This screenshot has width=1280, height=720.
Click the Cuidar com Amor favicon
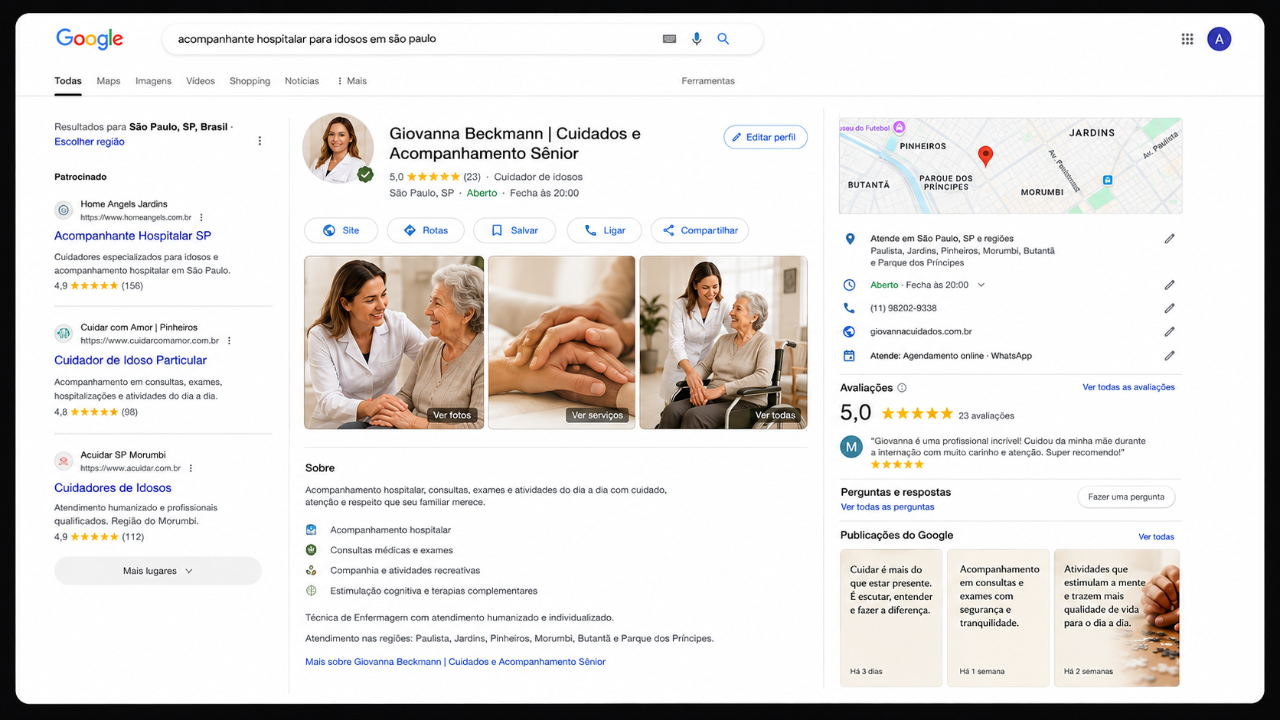(x=64, y=333)
